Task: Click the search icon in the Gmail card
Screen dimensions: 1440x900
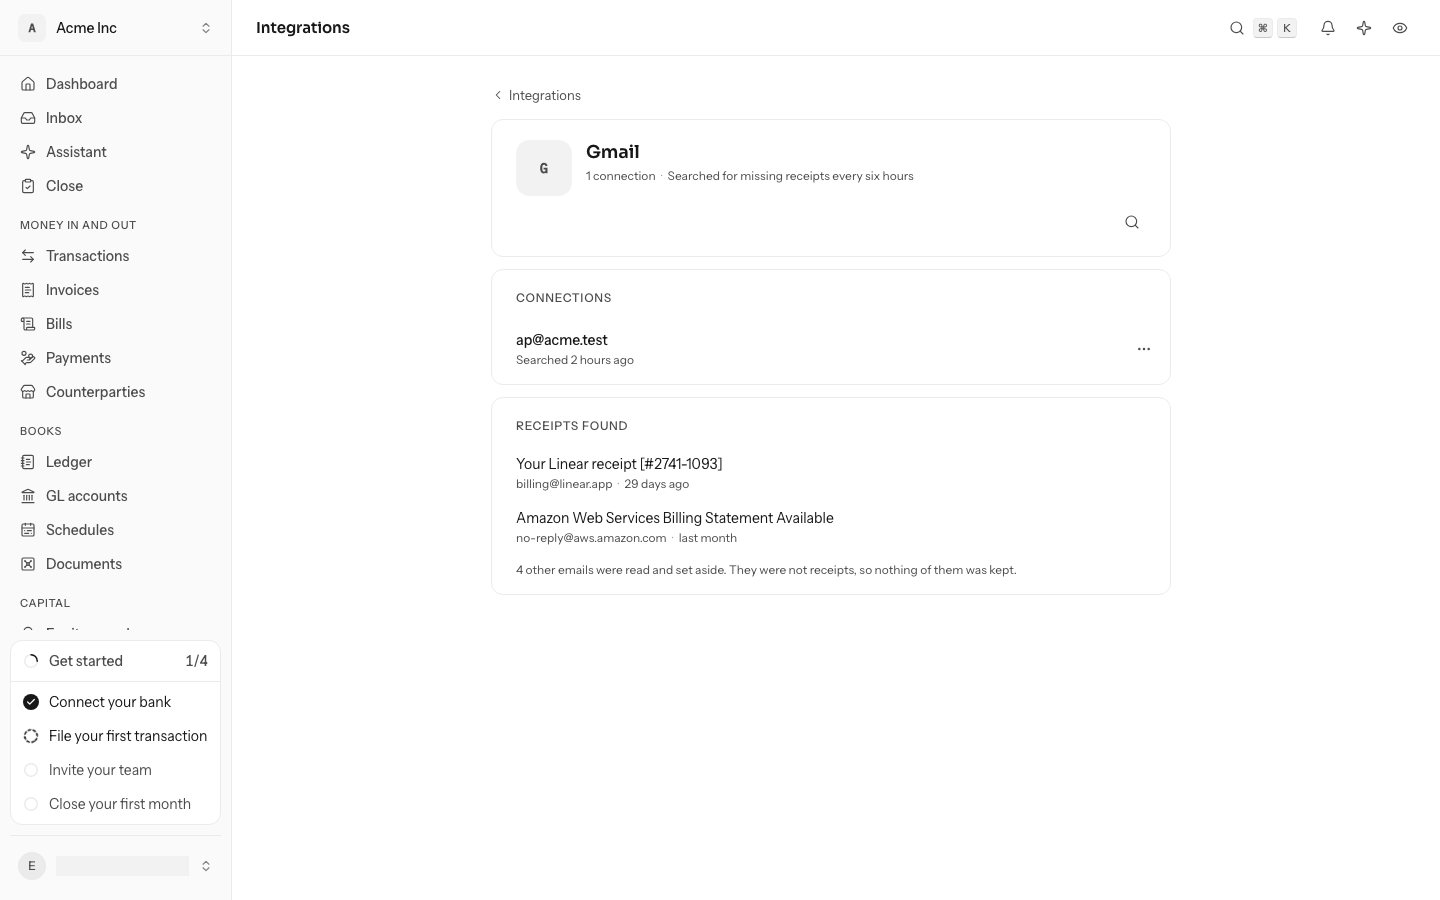Action: click(x=1132, y=222)
